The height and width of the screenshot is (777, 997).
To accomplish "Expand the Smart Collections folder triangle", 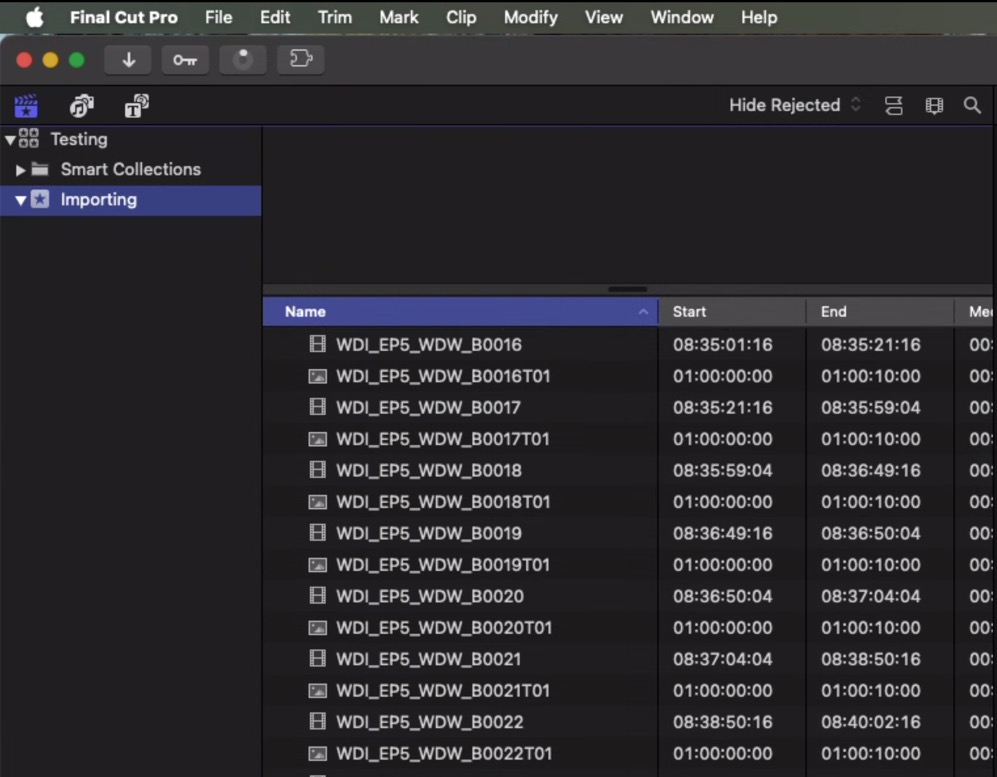I will click(20, 170).
